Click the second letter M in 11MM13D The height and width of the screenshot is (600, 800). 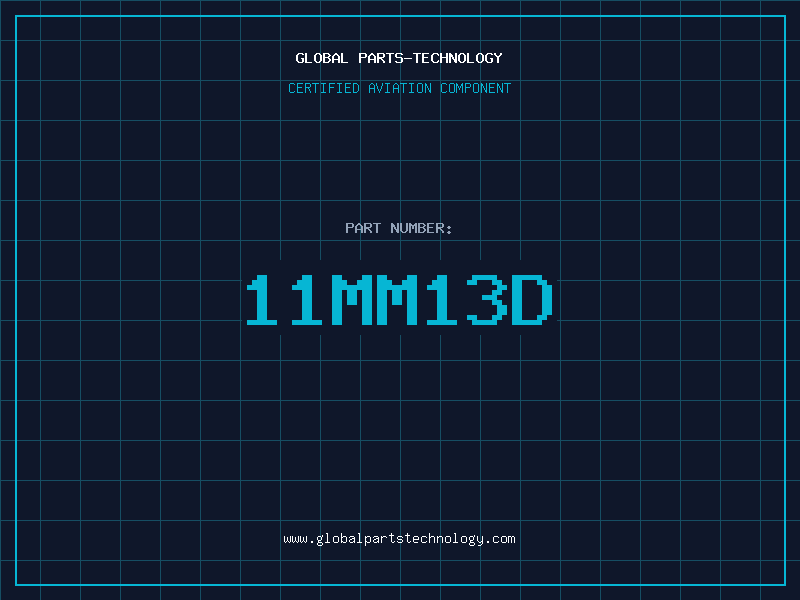pos(397,299)
